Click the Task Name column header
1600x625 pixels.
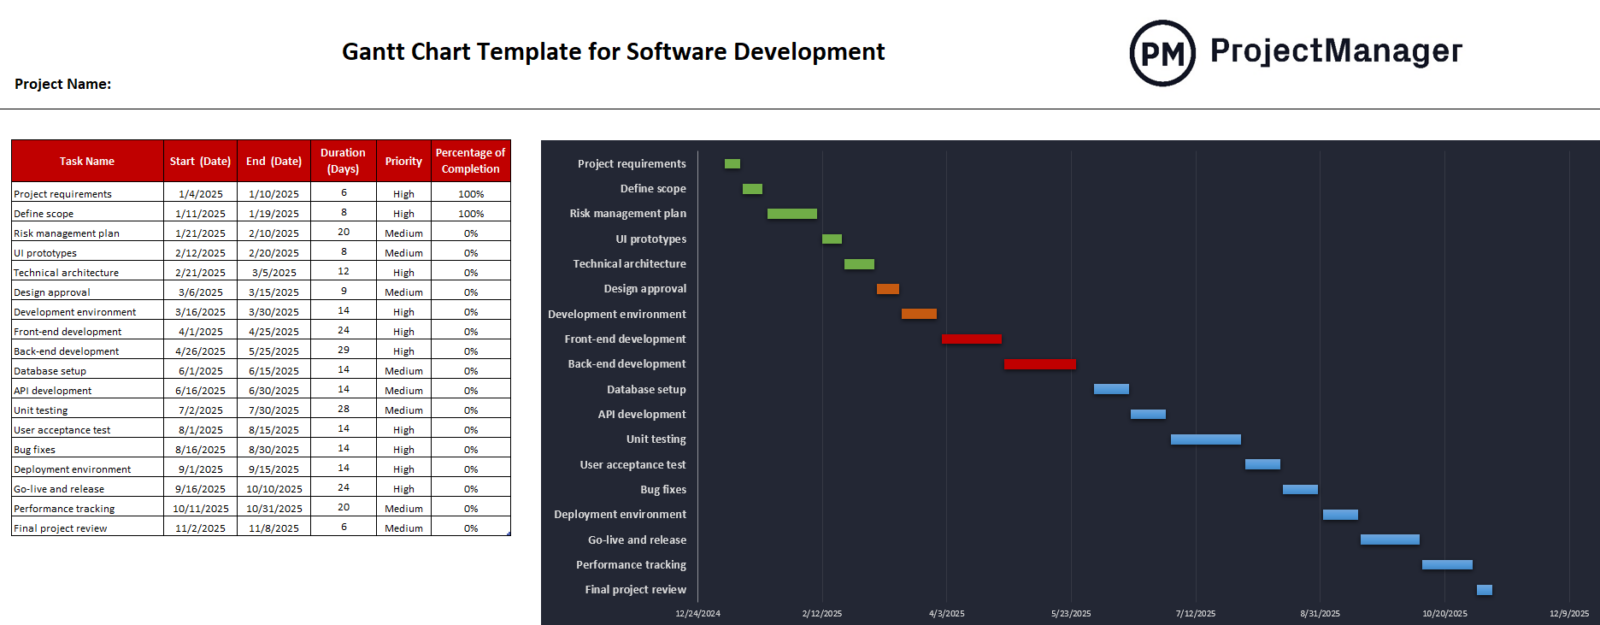(87, 161)
